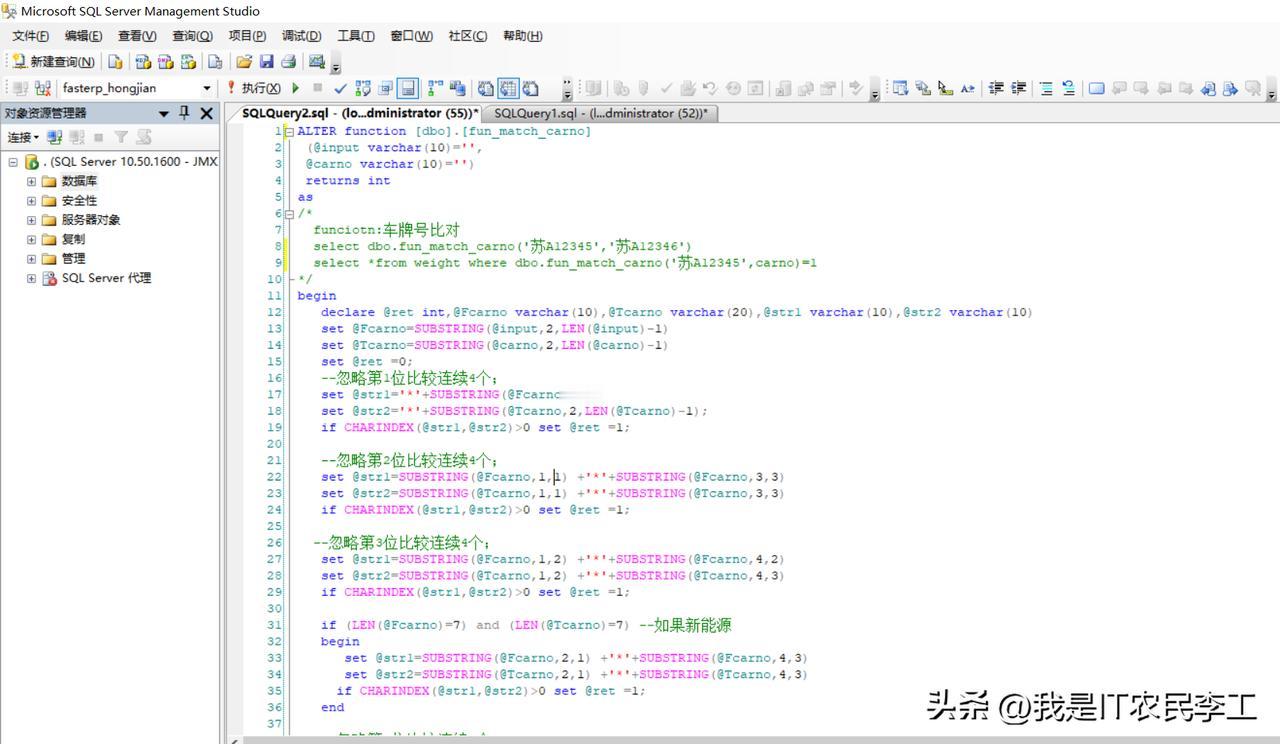Toggle Include Actual Execution Plan
Viewport: 1280px width, 744px height.
[x=435, y=88]
